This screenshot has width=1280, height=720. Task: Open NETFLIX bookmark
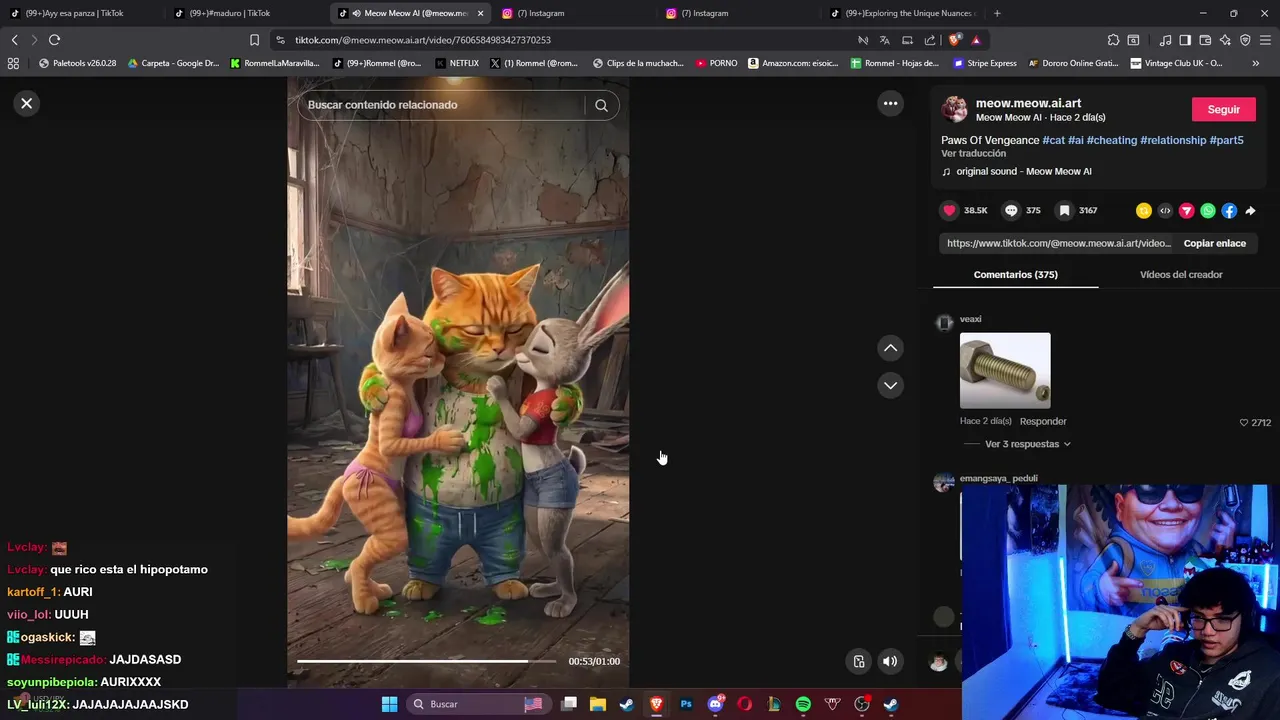(x=457, y=63)
